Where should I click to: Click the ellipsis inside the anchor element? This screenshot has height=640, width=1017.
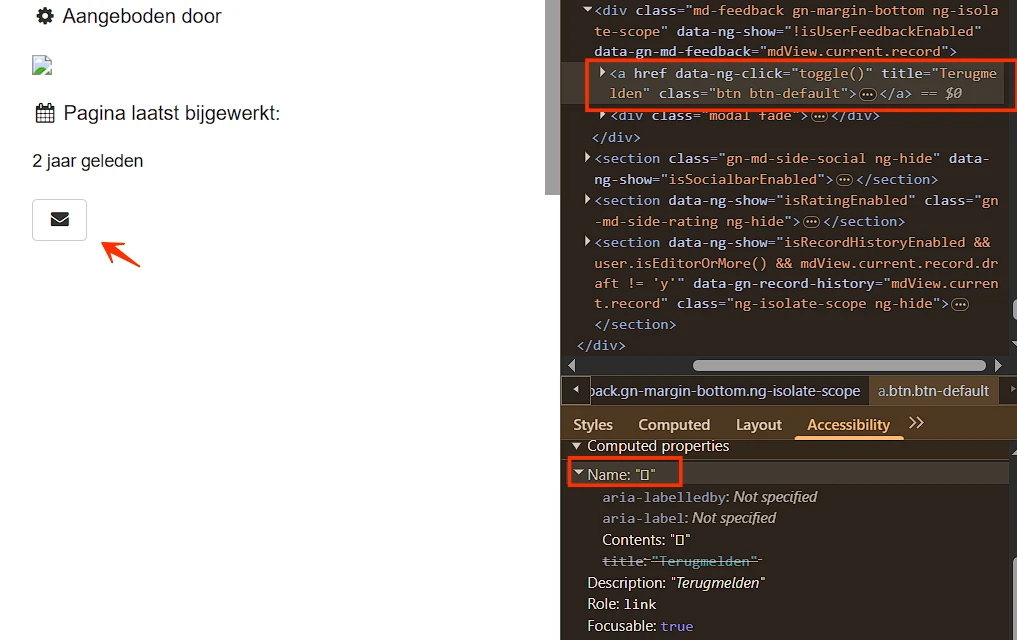pyautogui.click(x=868, y=95)
